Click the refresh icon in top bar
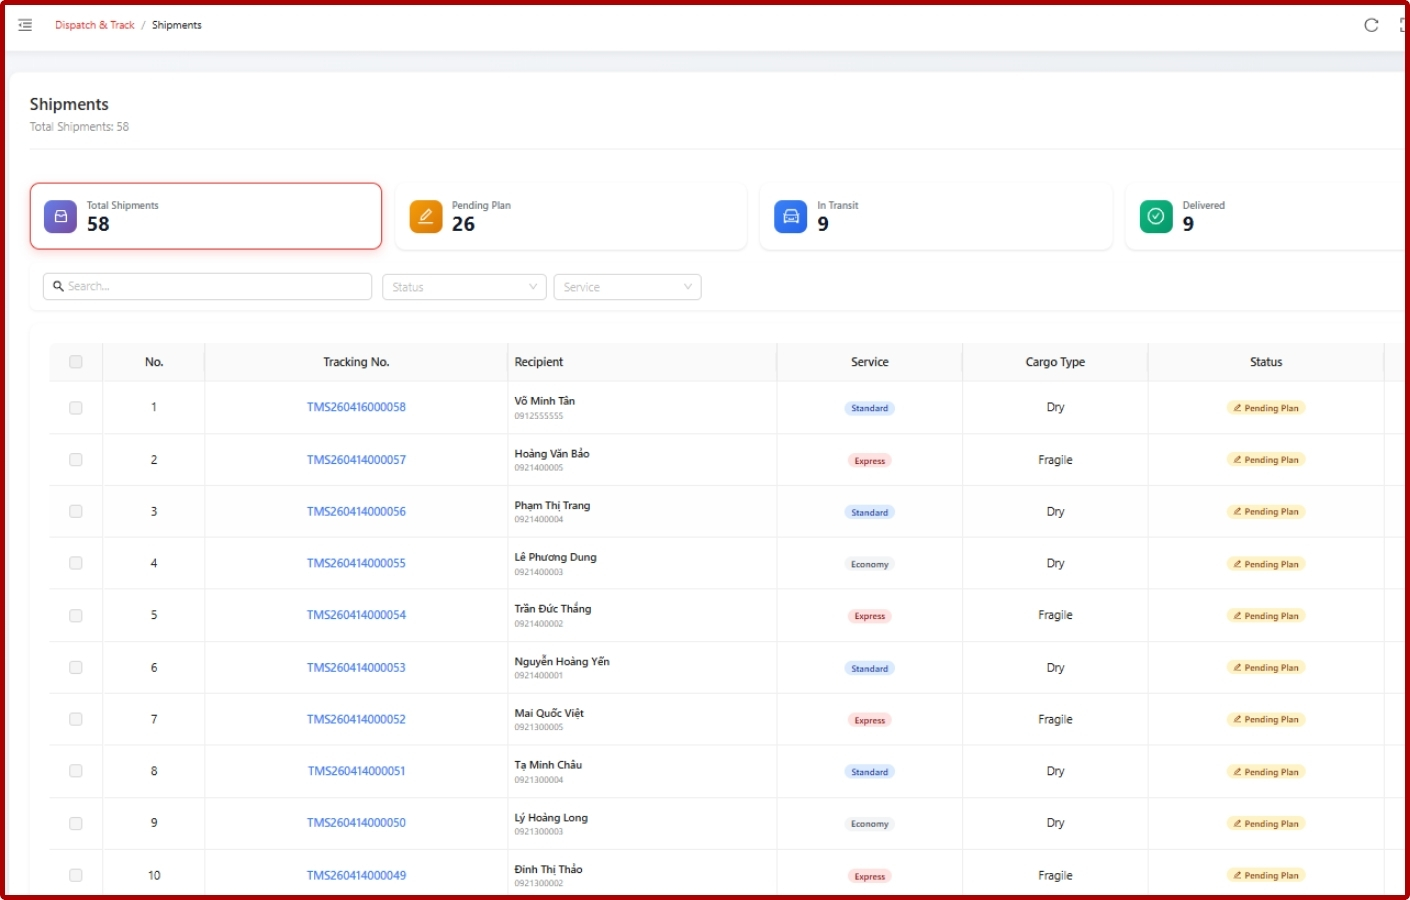The height and width of the screenshot is (900, 1410). [1371, 25]
